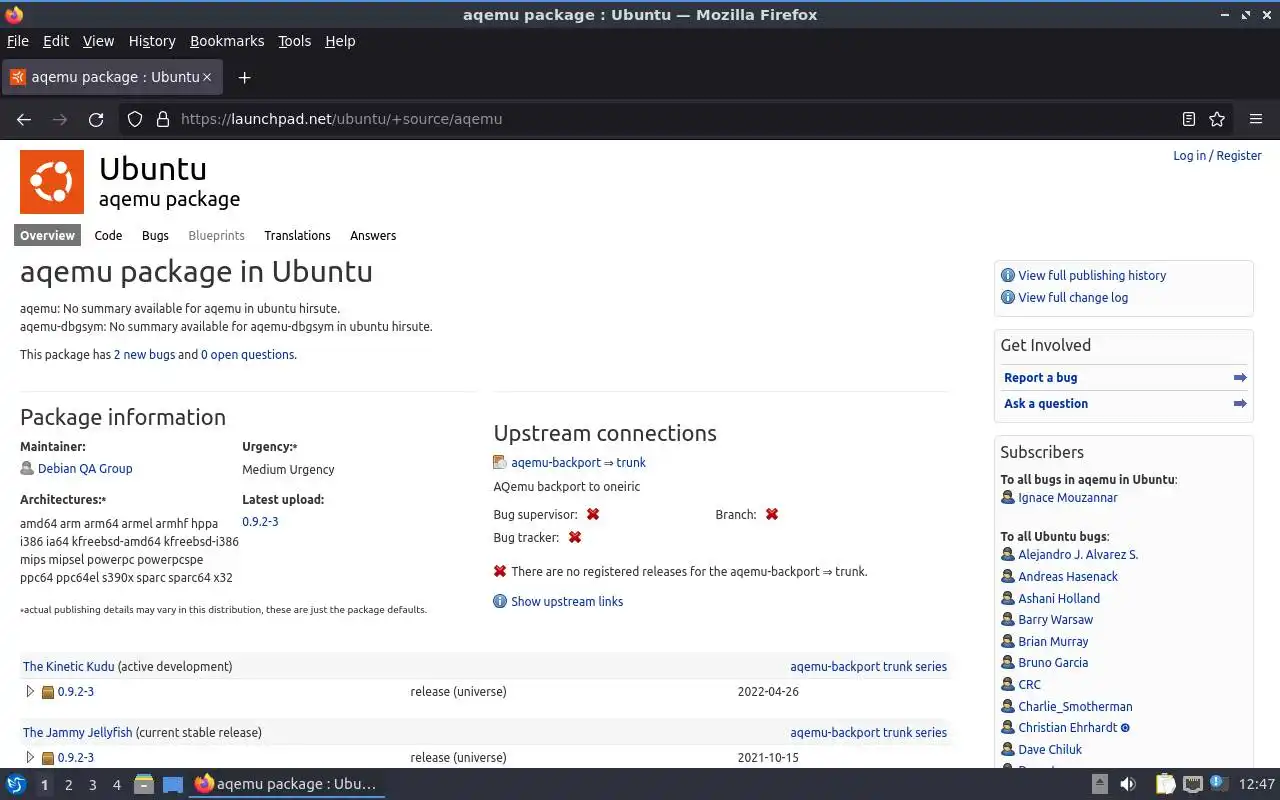
Task: Click info icon beside View full publishing history
Action: pos(1008,275)
